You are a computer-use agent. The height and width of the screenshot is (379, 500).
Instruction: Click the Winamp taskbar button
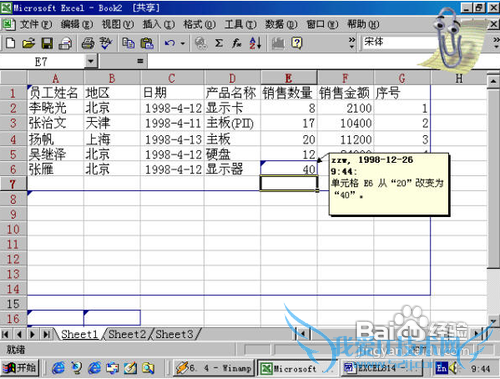pos(214,368)
